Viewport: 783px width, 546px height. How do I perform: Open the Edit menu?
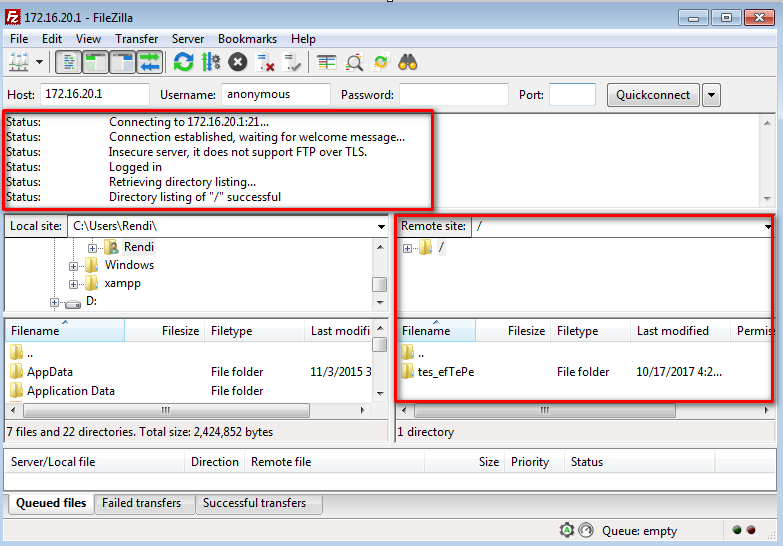52,39
